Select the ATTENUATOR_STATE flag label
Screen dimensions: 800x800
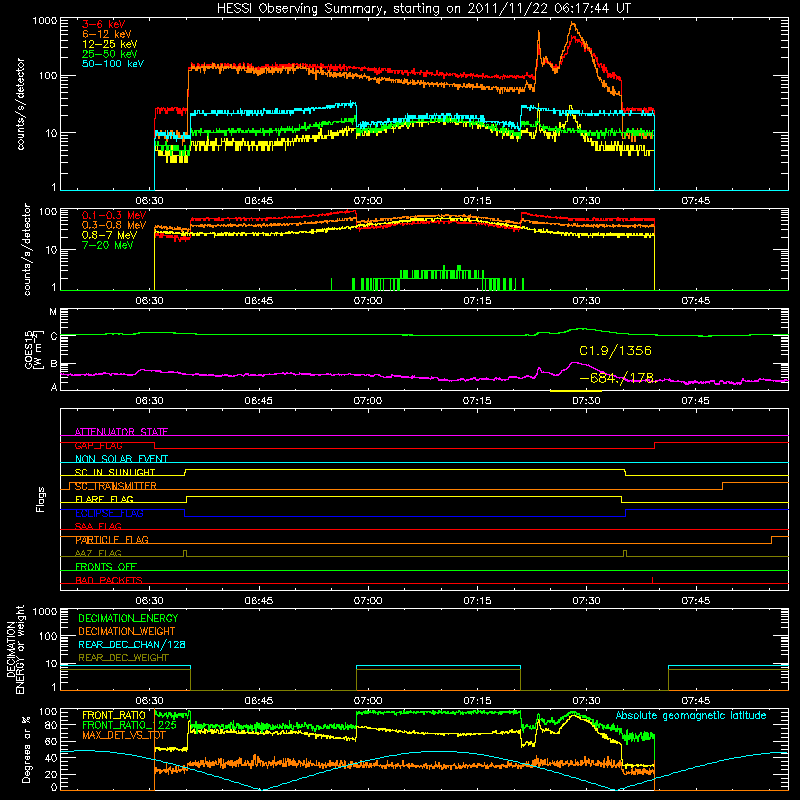click(121, 432)
